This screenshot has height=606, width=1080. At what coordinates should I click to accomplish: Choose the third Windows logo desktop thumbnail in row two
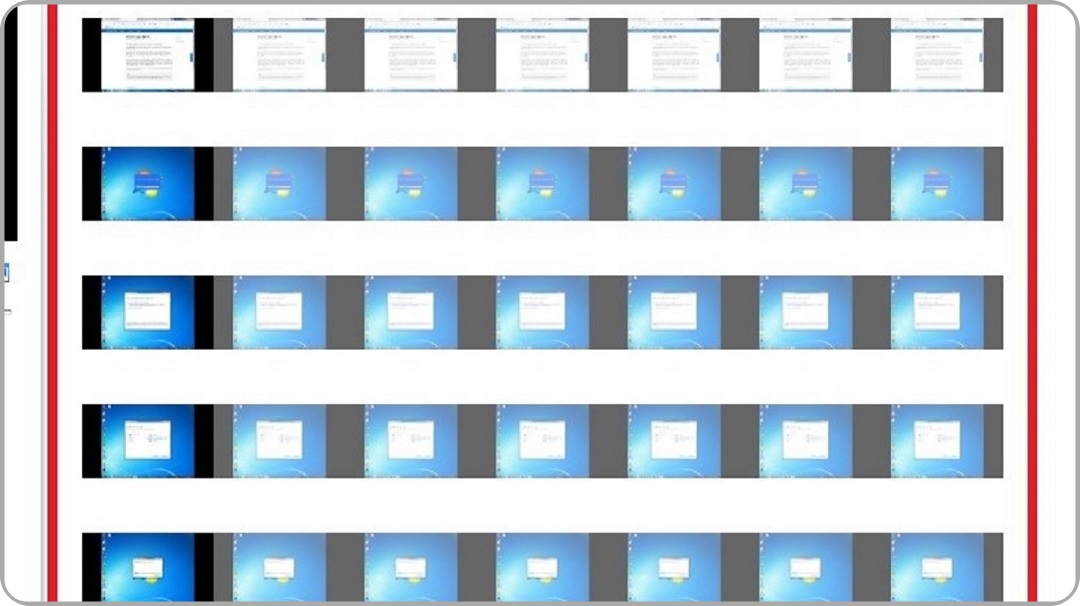point(411,183)
